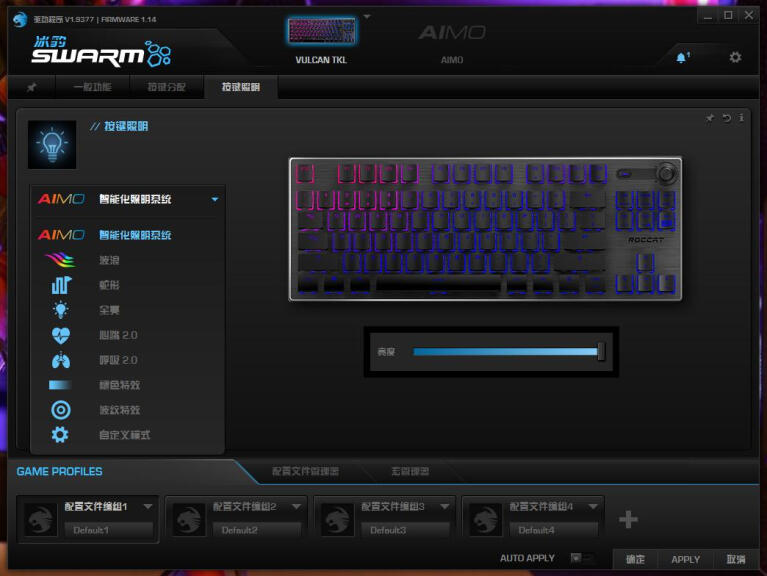Select the Vulcan TKL keyboard device thumbnail

click(320, 32)
